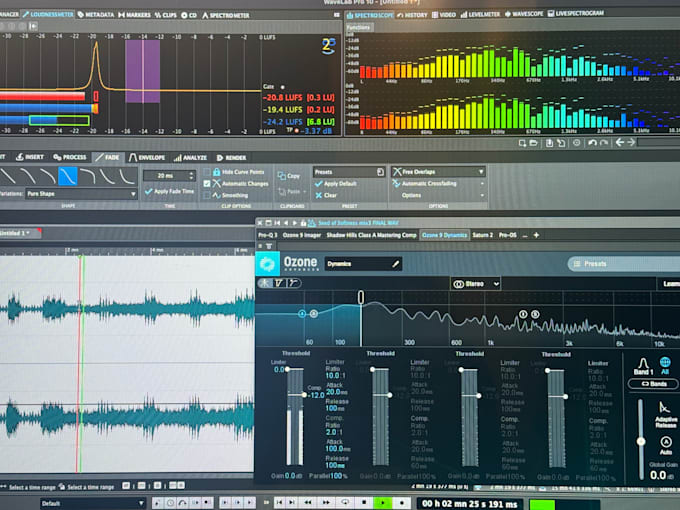Click first detection mode icon in Ozone
The height and width of the screenshot is (510, 680).
(264, 283)
